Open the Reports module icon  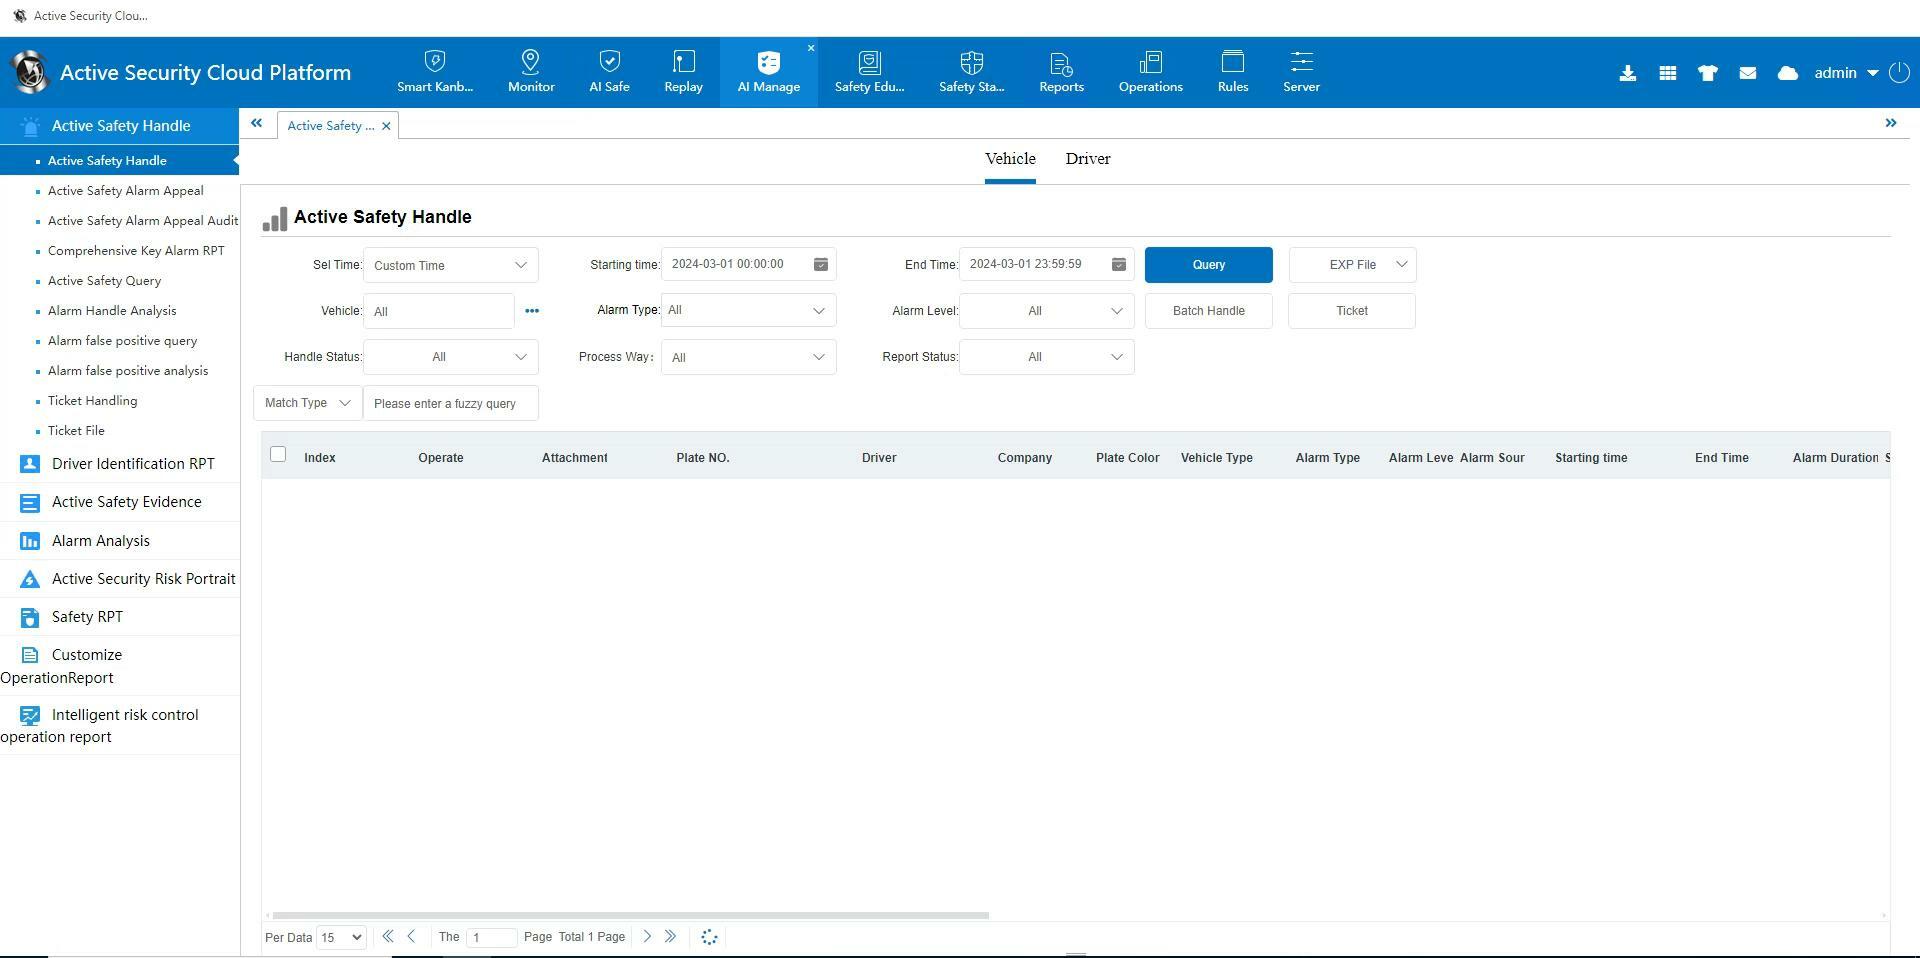1061,62
